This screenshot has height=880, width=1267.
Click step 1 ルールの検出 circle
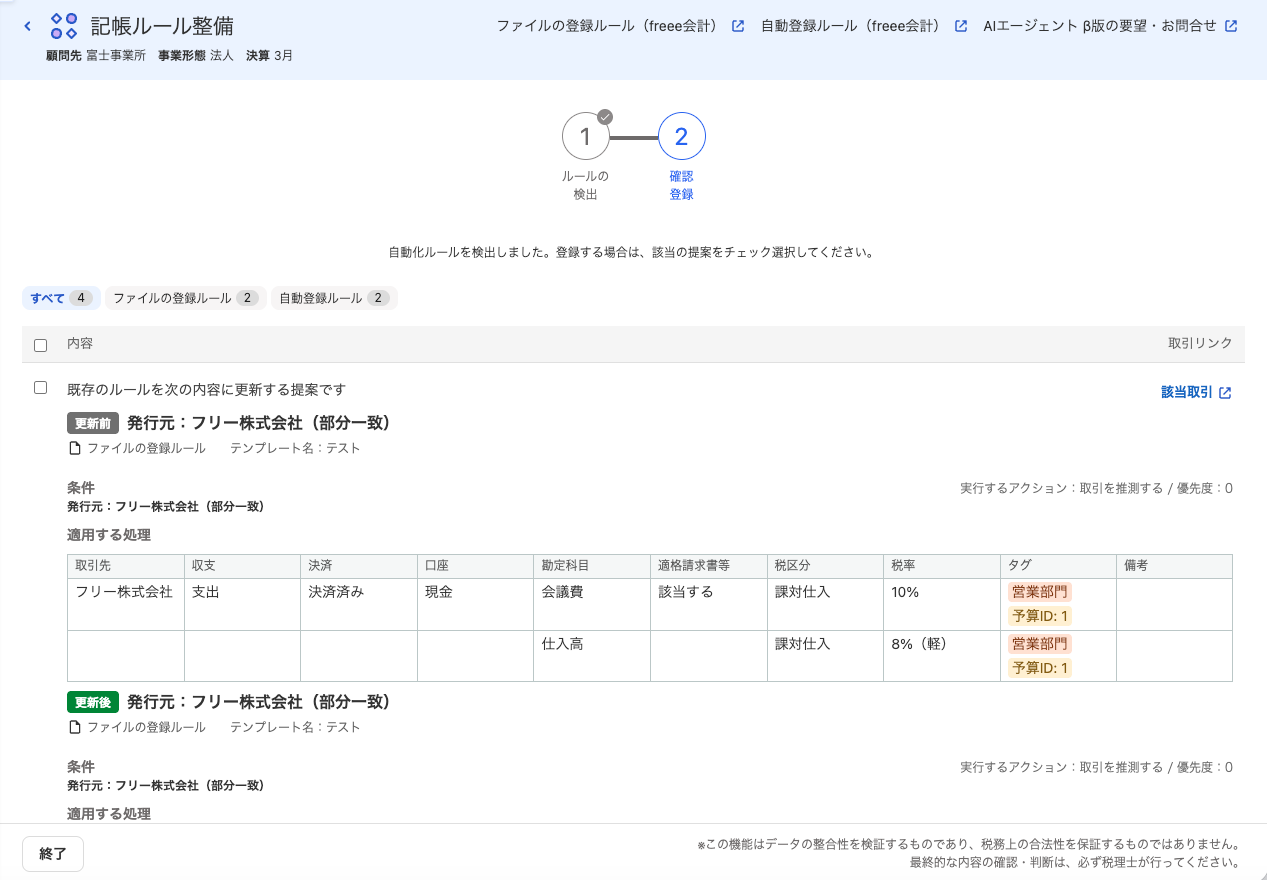point(586,136)
